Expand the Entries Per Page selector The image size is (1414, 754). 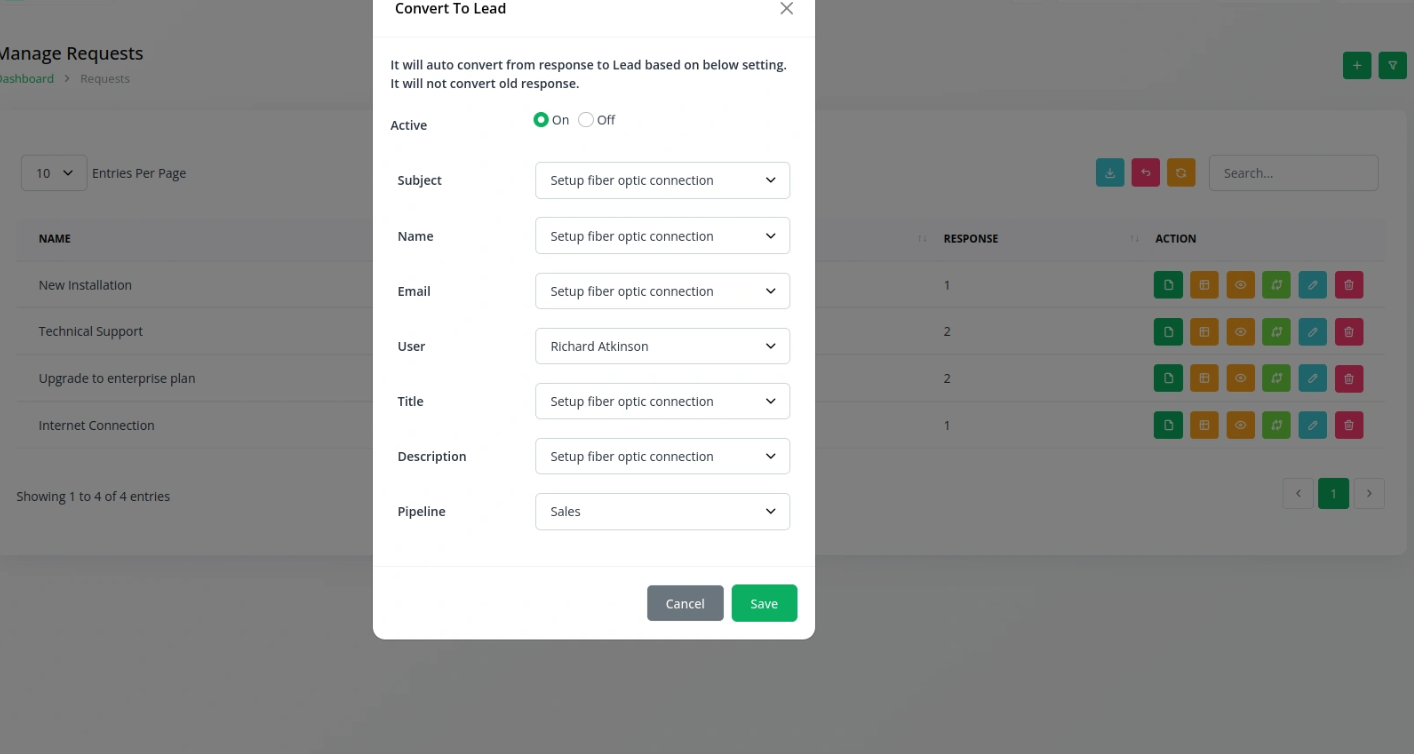click(x=54, y=173)
